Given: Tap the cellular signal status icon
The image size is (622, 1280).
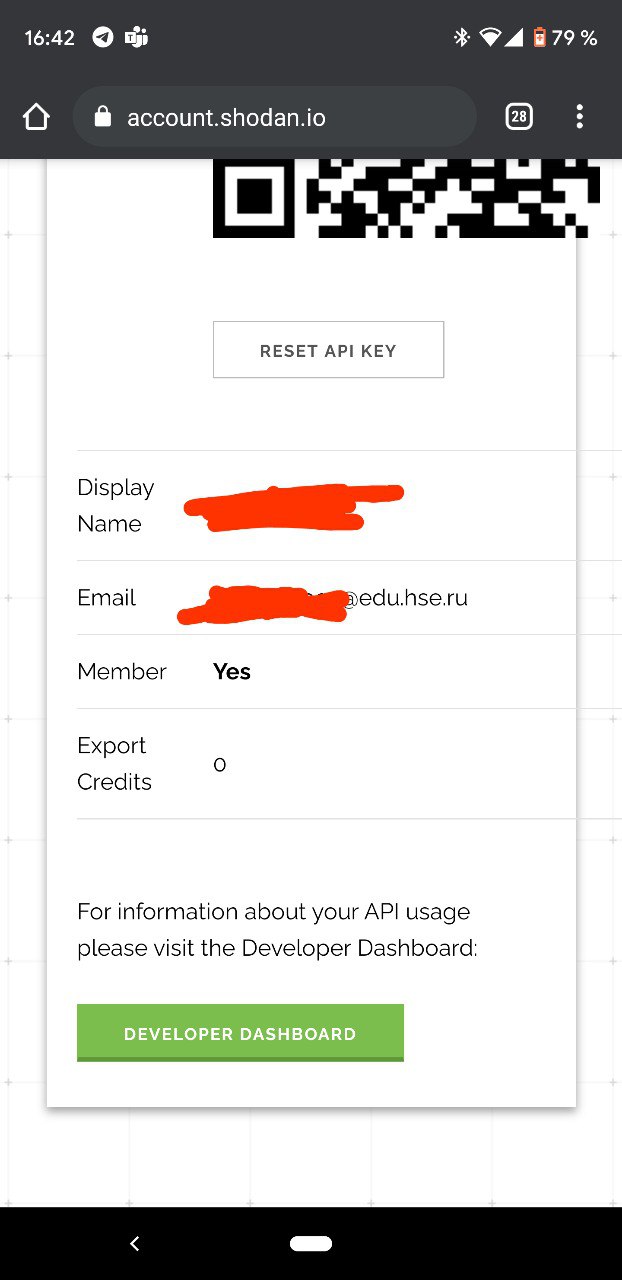Looking at the screenshot, I should 514,38.
